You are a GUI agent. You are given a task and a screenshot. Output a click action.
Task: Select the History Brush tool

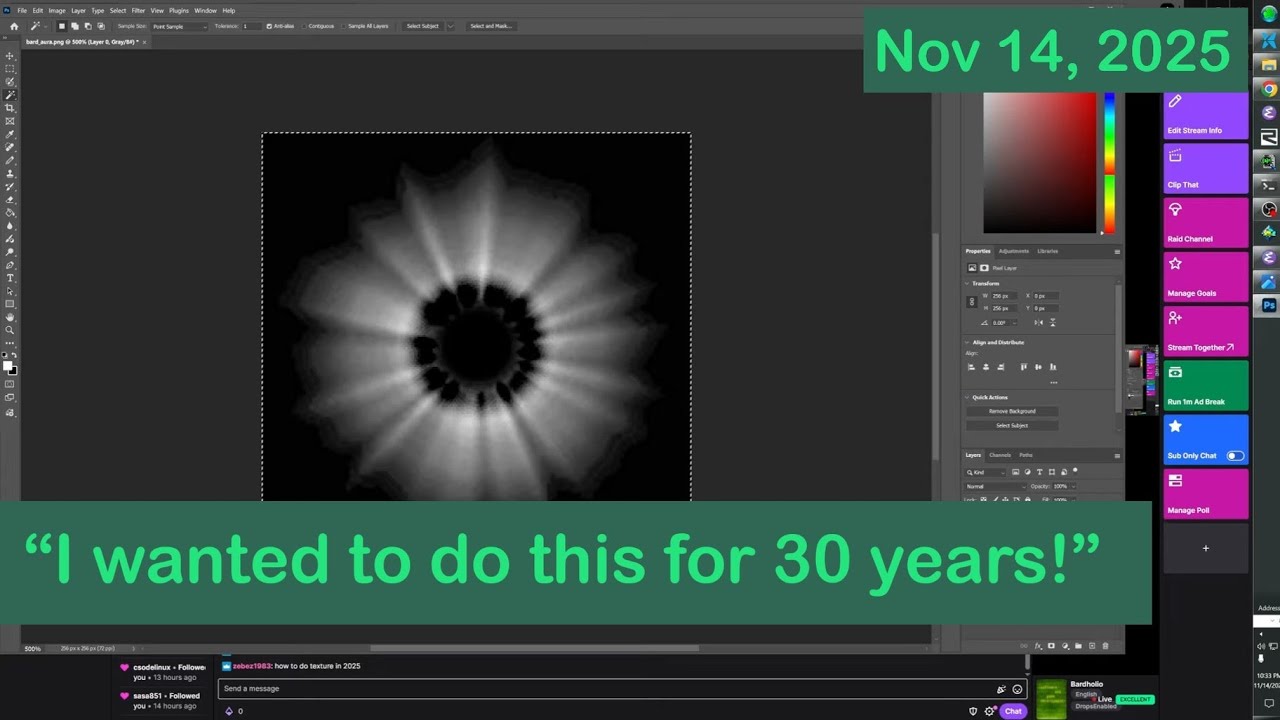(x=10, y=186)
